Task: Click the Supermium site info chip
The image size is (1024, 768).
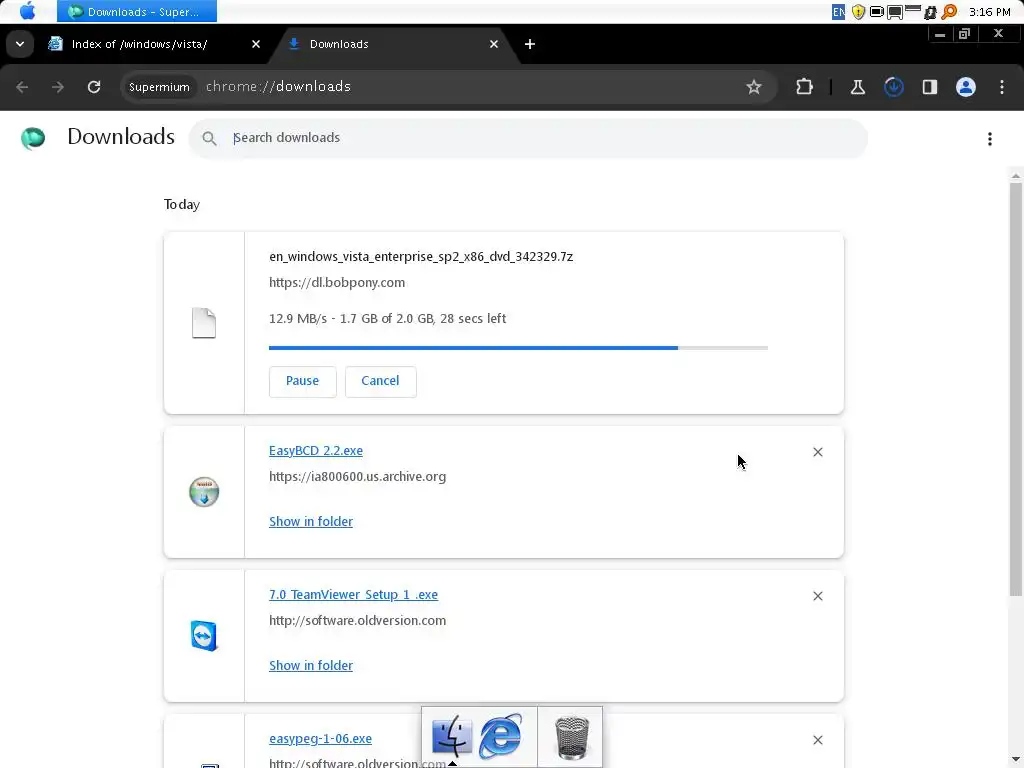Action: tap(159, 87)
